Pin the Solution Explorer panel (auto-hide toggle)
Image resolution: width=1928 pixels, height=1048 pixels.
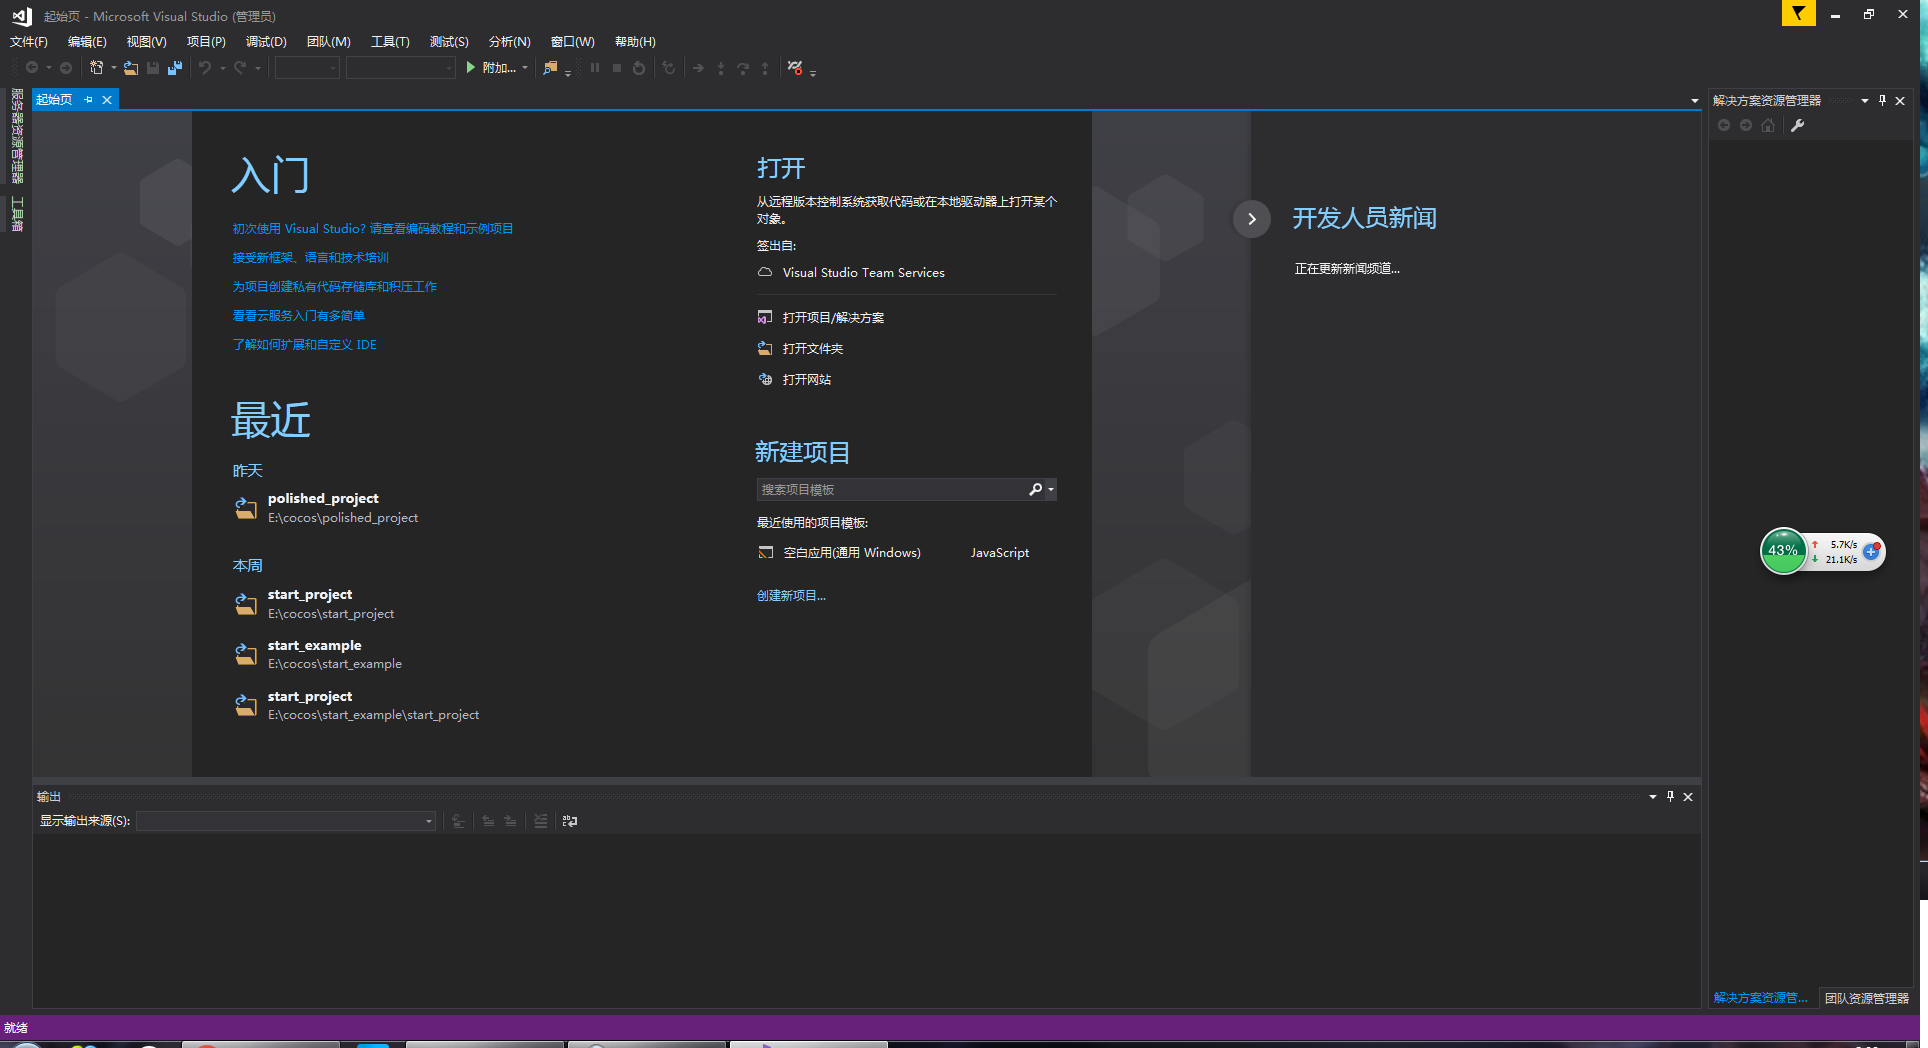coord(1883,100)
